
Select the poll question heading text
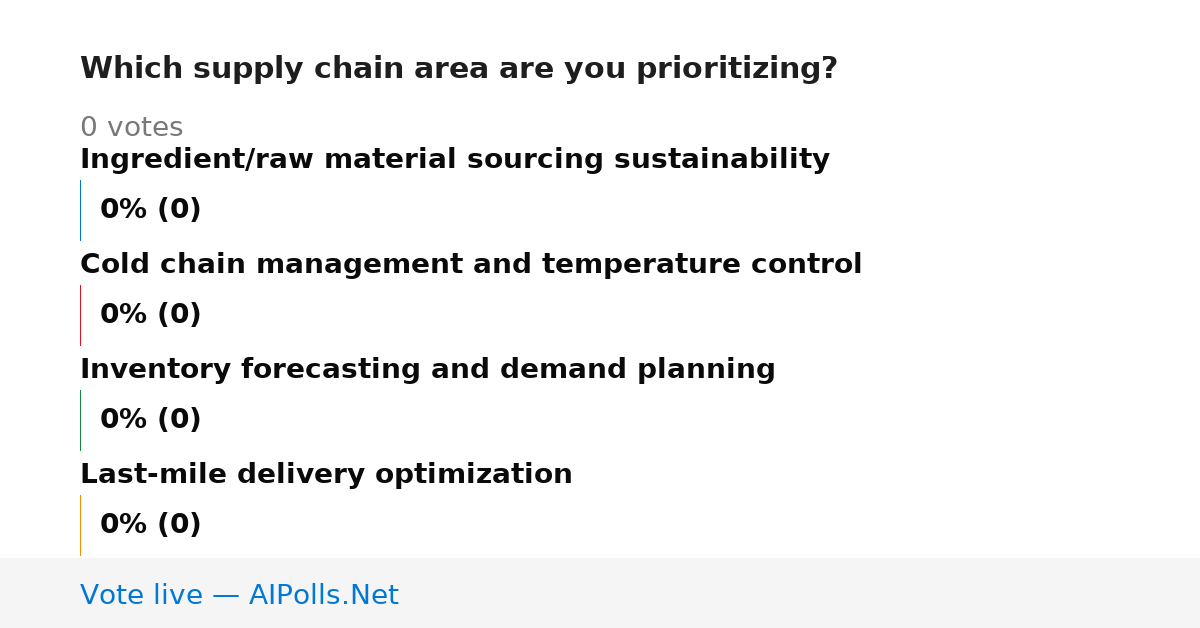tap(459, 69)
